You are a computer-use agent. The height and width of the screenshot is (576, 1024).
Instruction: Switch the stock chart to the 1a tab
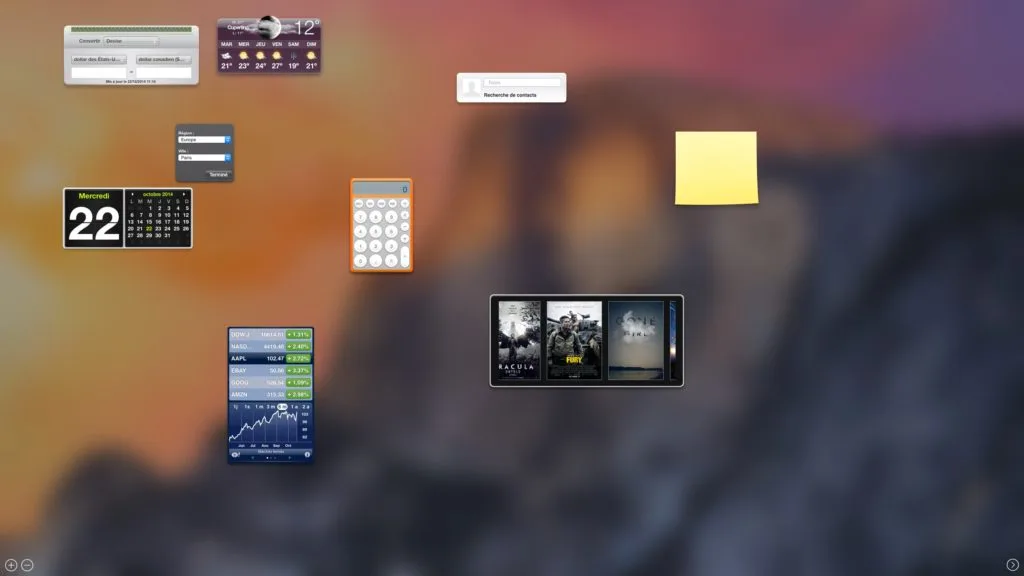293,406
